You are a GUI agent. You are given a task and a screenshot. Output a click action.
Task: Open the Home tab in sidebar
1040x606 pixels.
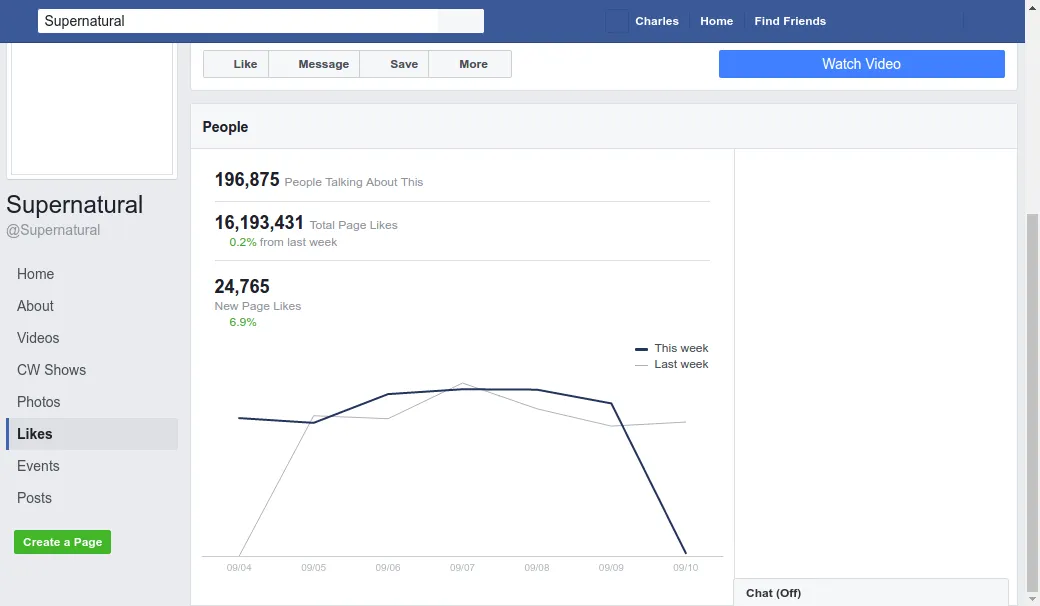coord(92,274)
